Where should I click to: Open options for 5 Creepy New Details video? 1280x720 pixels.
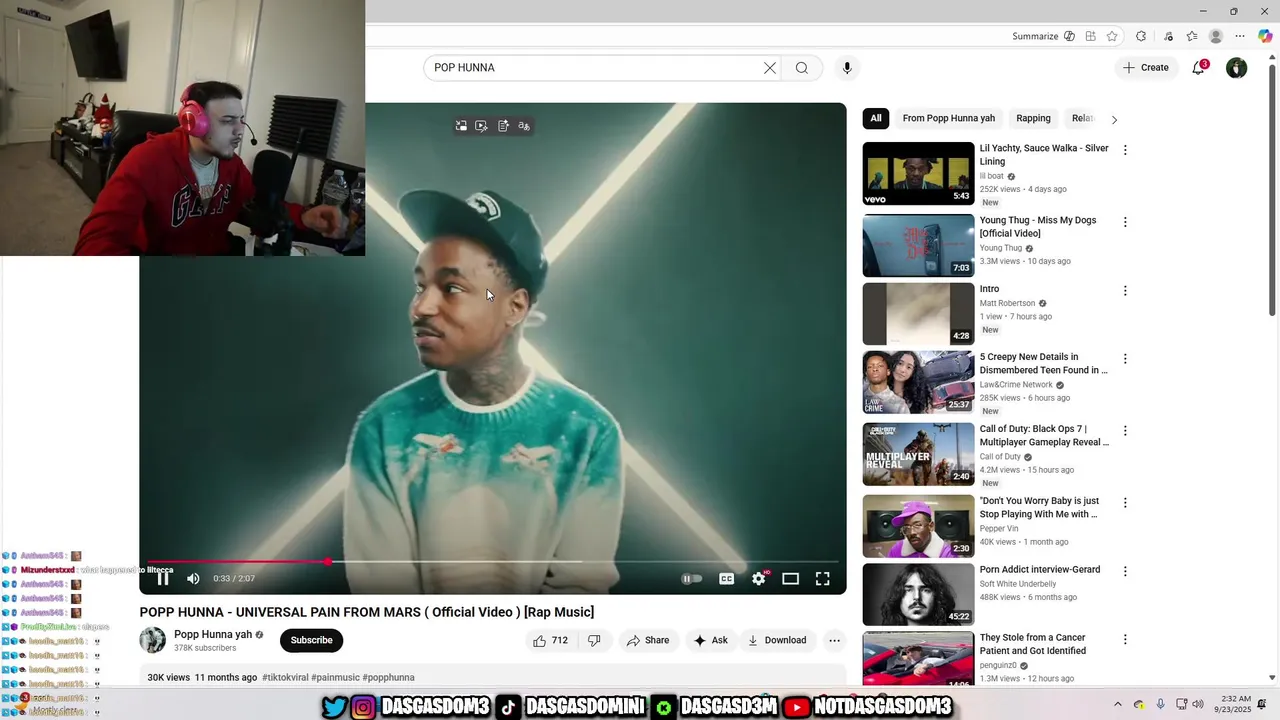(x=1125, y=359)
